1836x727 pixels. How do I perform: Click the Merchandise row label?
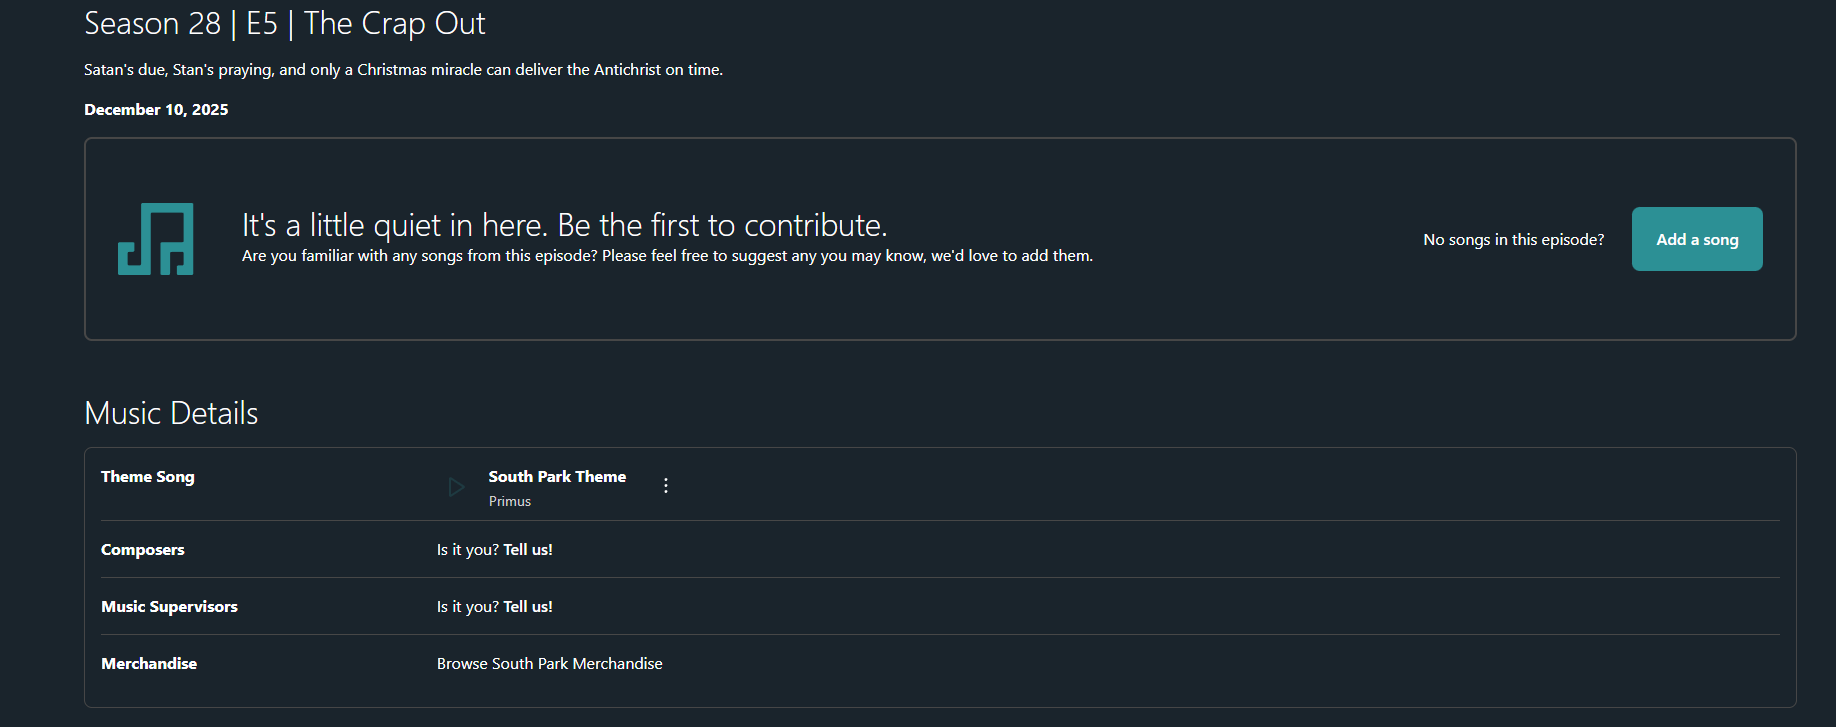pos(149,664)
